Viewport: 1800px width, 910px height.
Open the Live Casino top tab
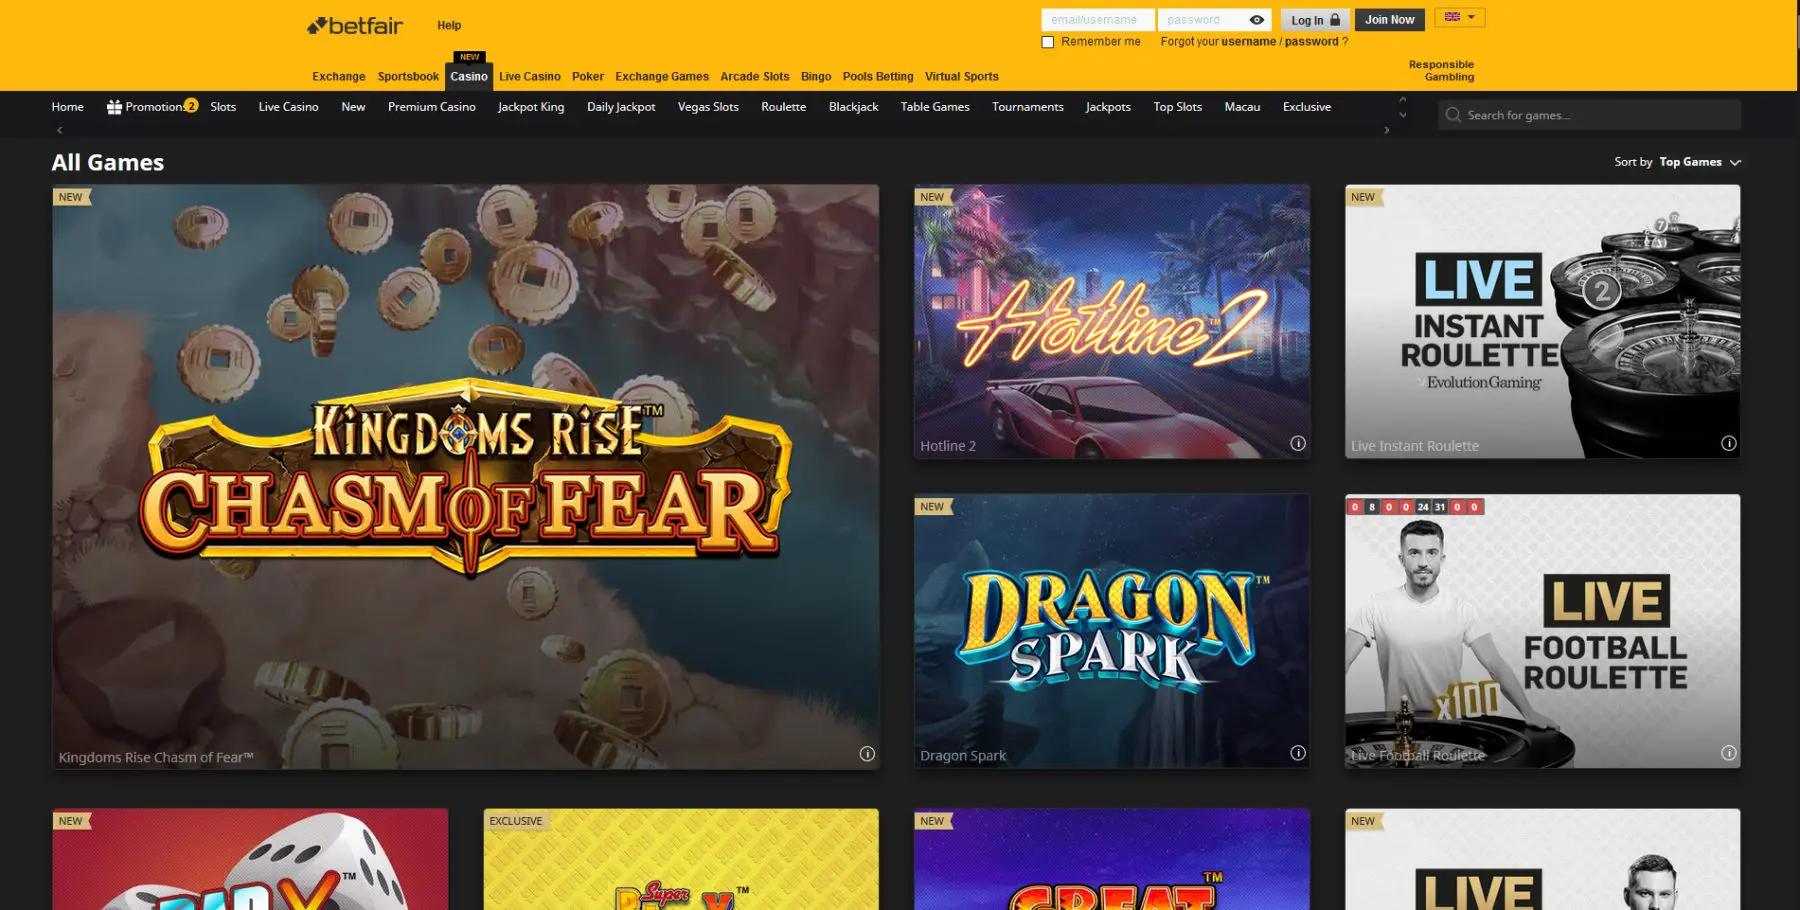tap(530, 77)
